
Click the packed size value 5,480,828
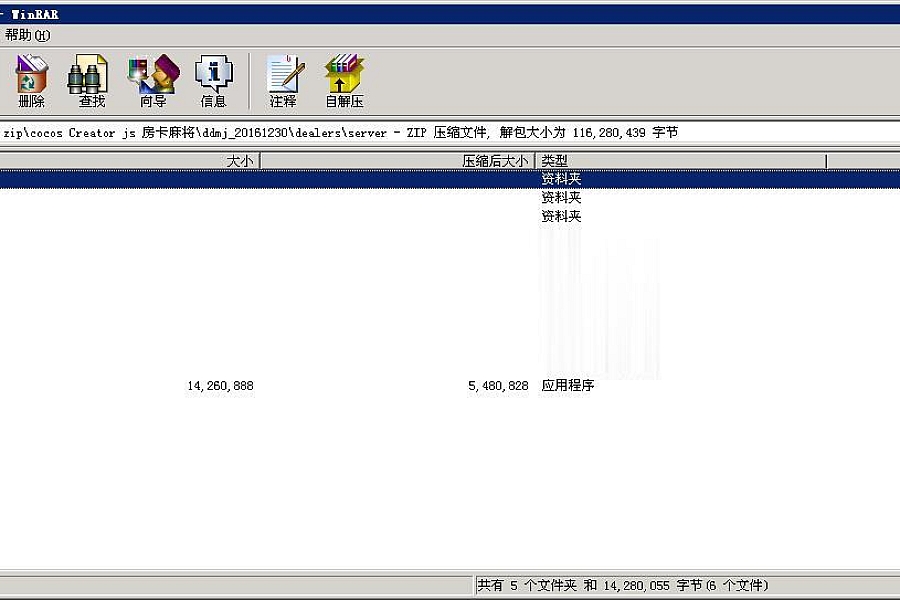(498, 386)
